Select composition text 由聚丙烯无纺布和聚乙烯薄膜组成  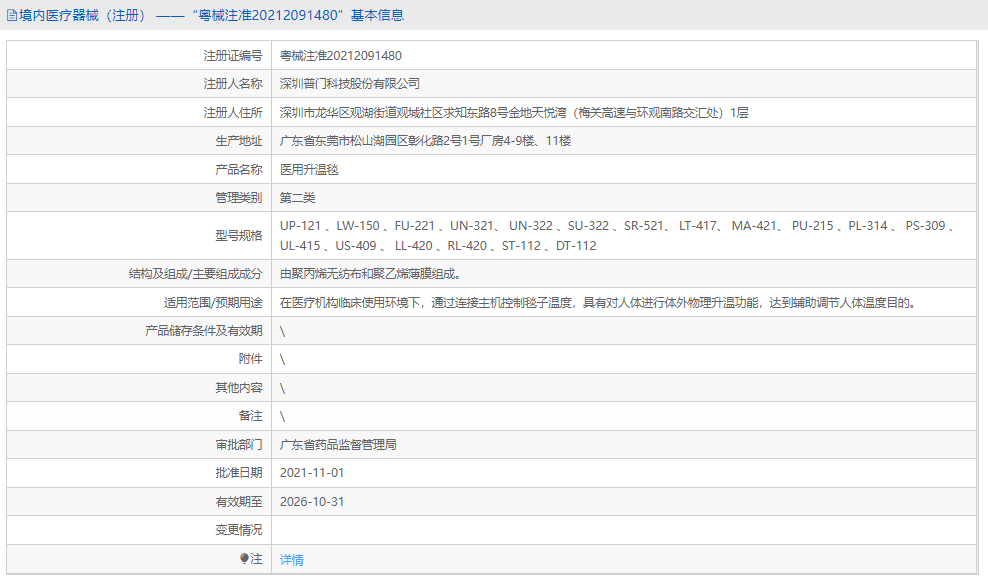click(370, 274)
